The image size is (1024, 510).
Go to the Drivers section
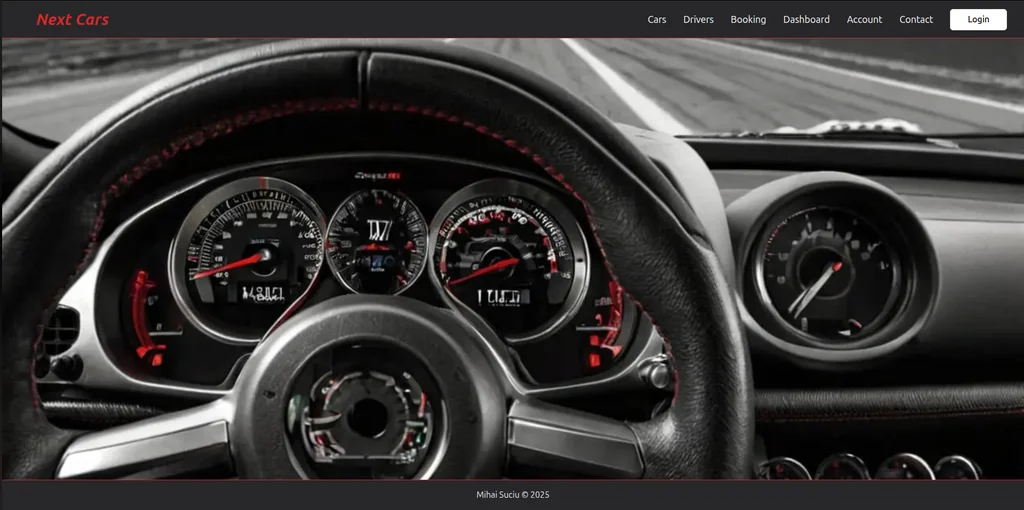pyautogui.click(x=698, y=20)
